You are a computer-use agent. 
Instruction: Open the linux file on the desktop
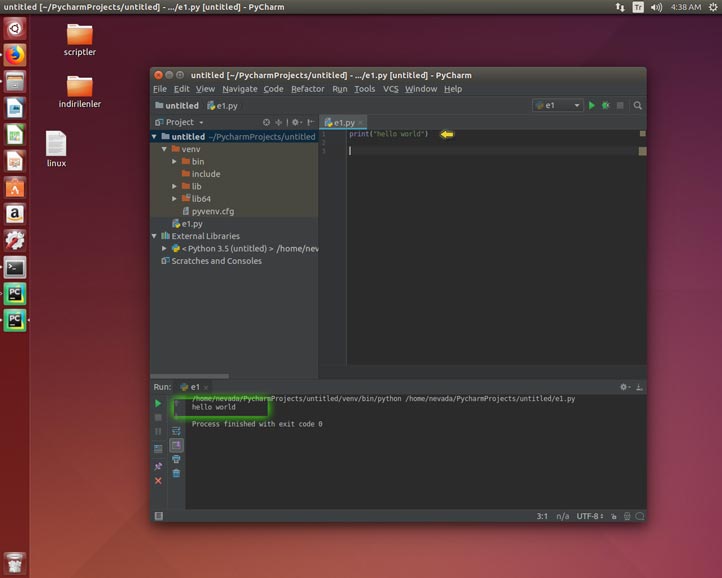[56, 148]
